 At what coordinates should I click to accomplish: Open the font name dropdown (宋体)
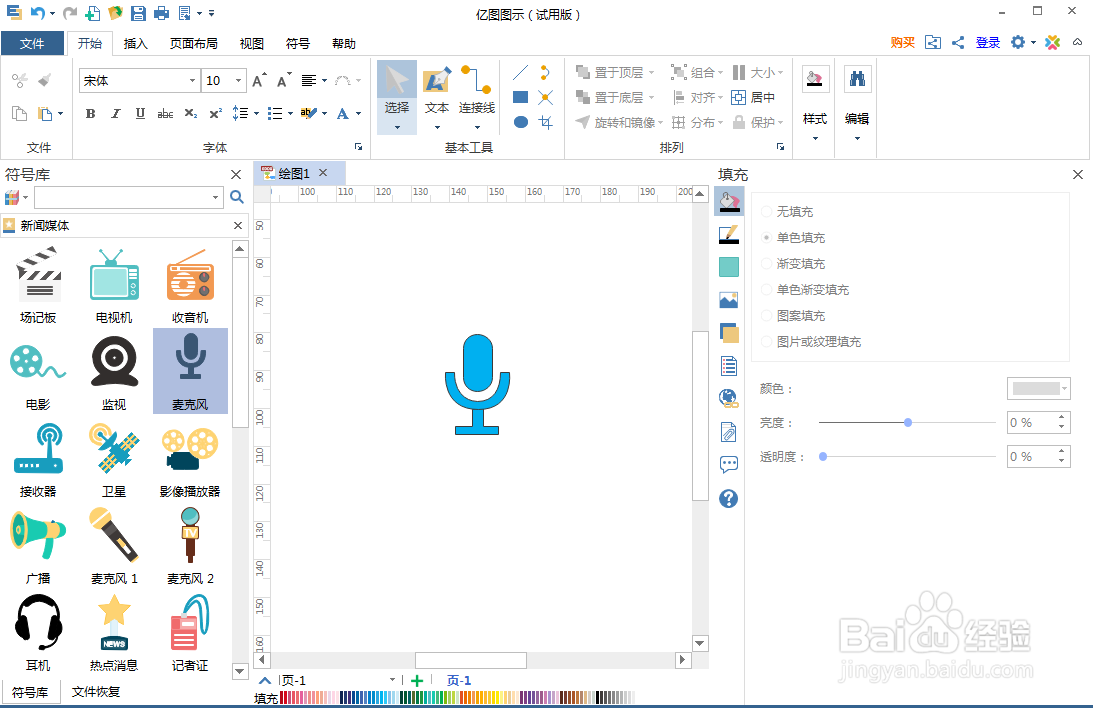[192, 81]
